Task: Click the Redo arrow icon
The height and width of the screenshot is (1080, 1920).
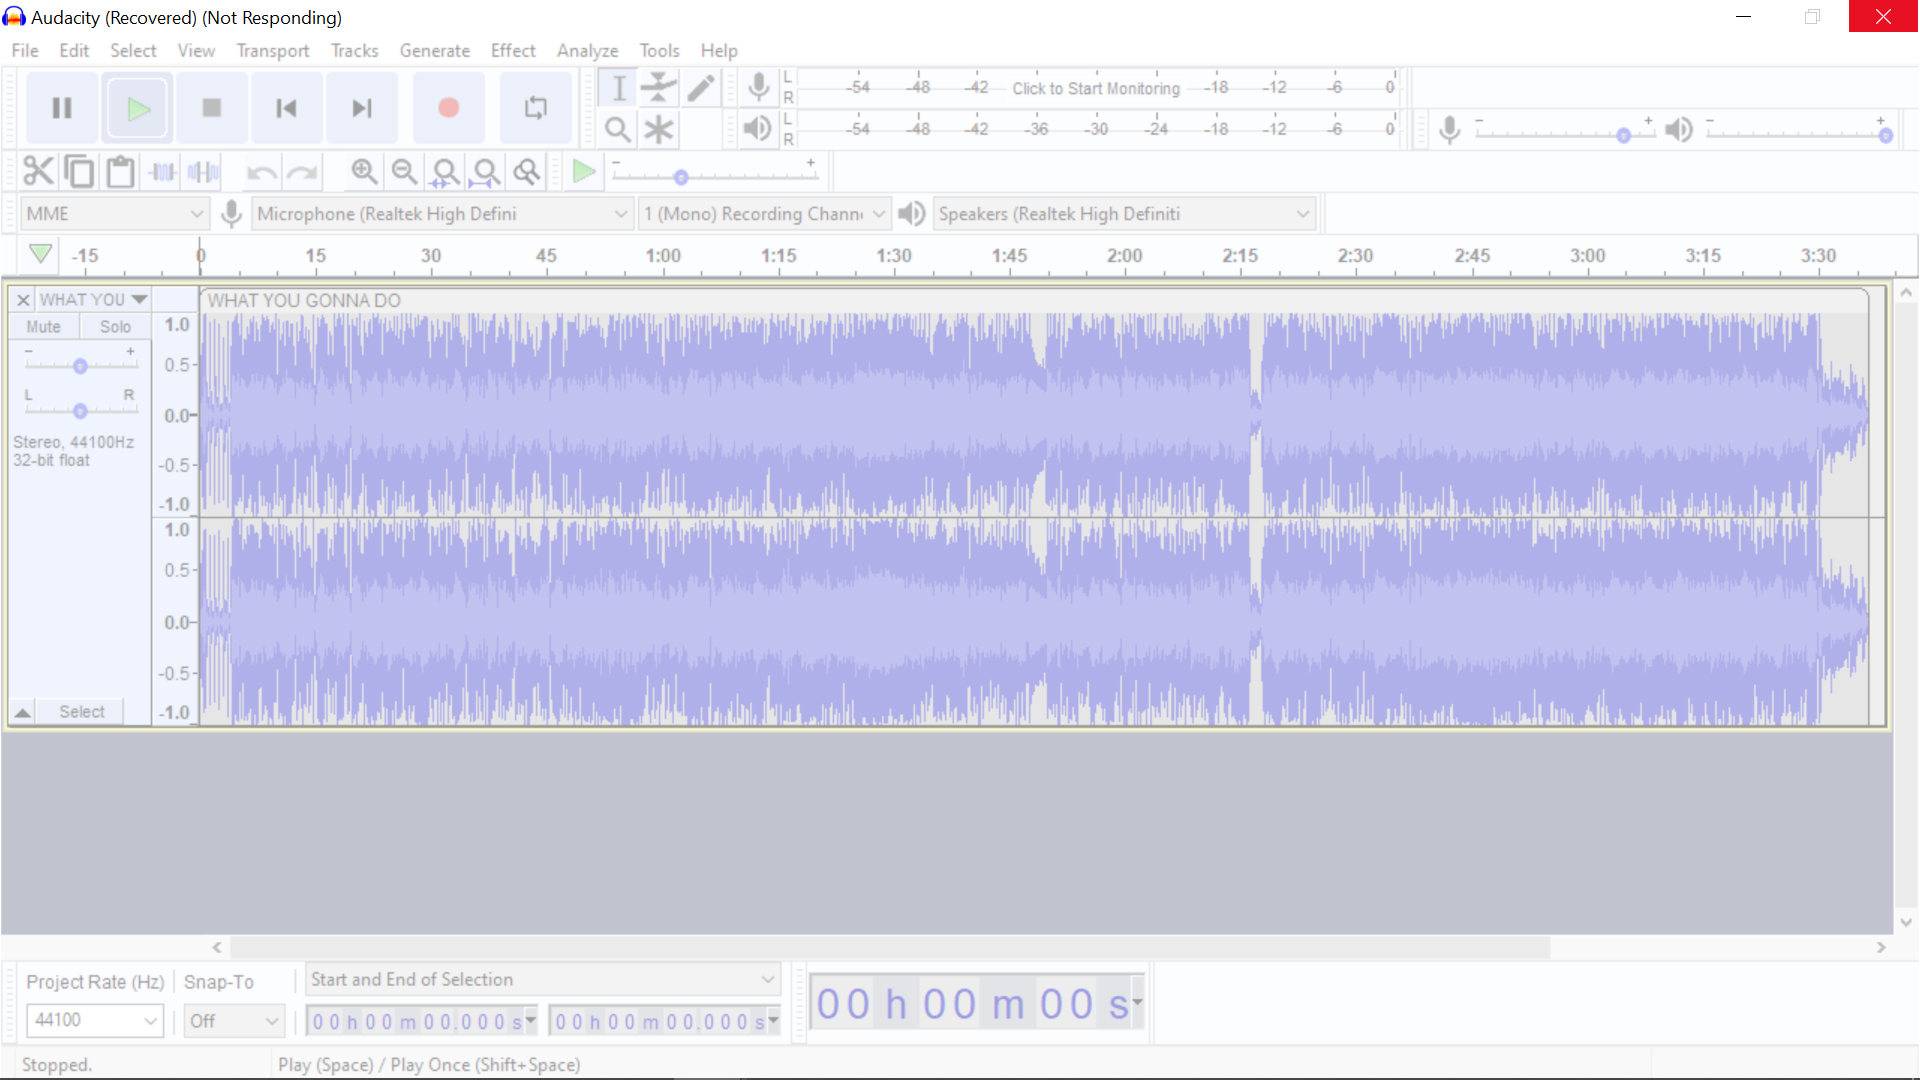Action: [x=302, y=172]
